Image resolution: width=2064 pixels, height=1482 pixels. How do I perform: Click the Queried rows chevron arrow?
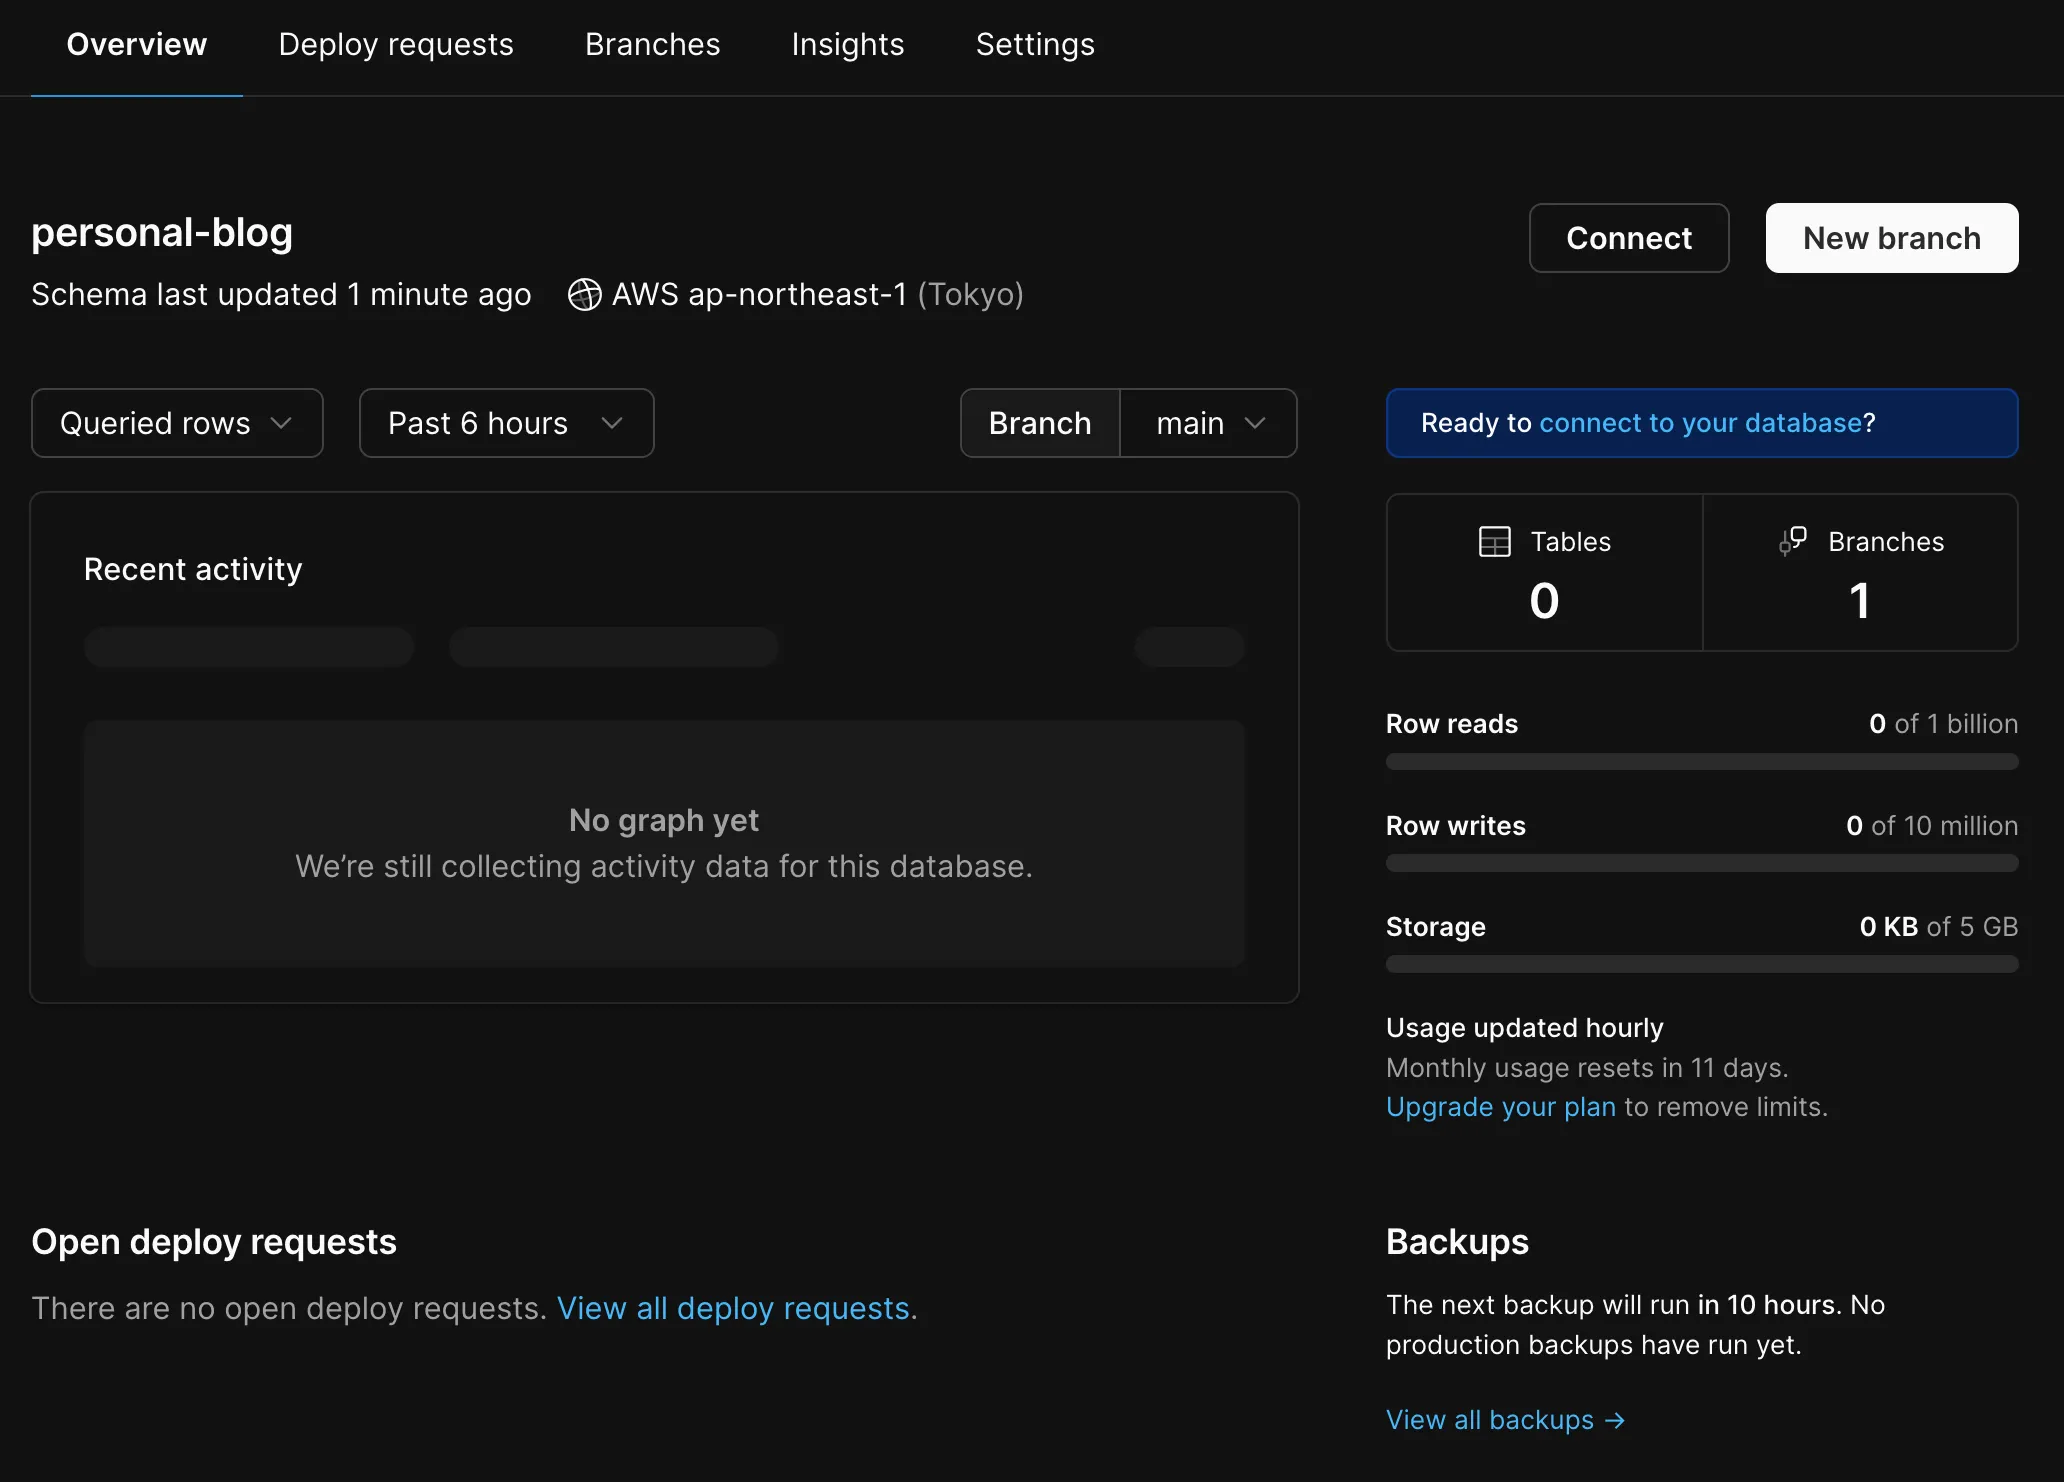282,423
